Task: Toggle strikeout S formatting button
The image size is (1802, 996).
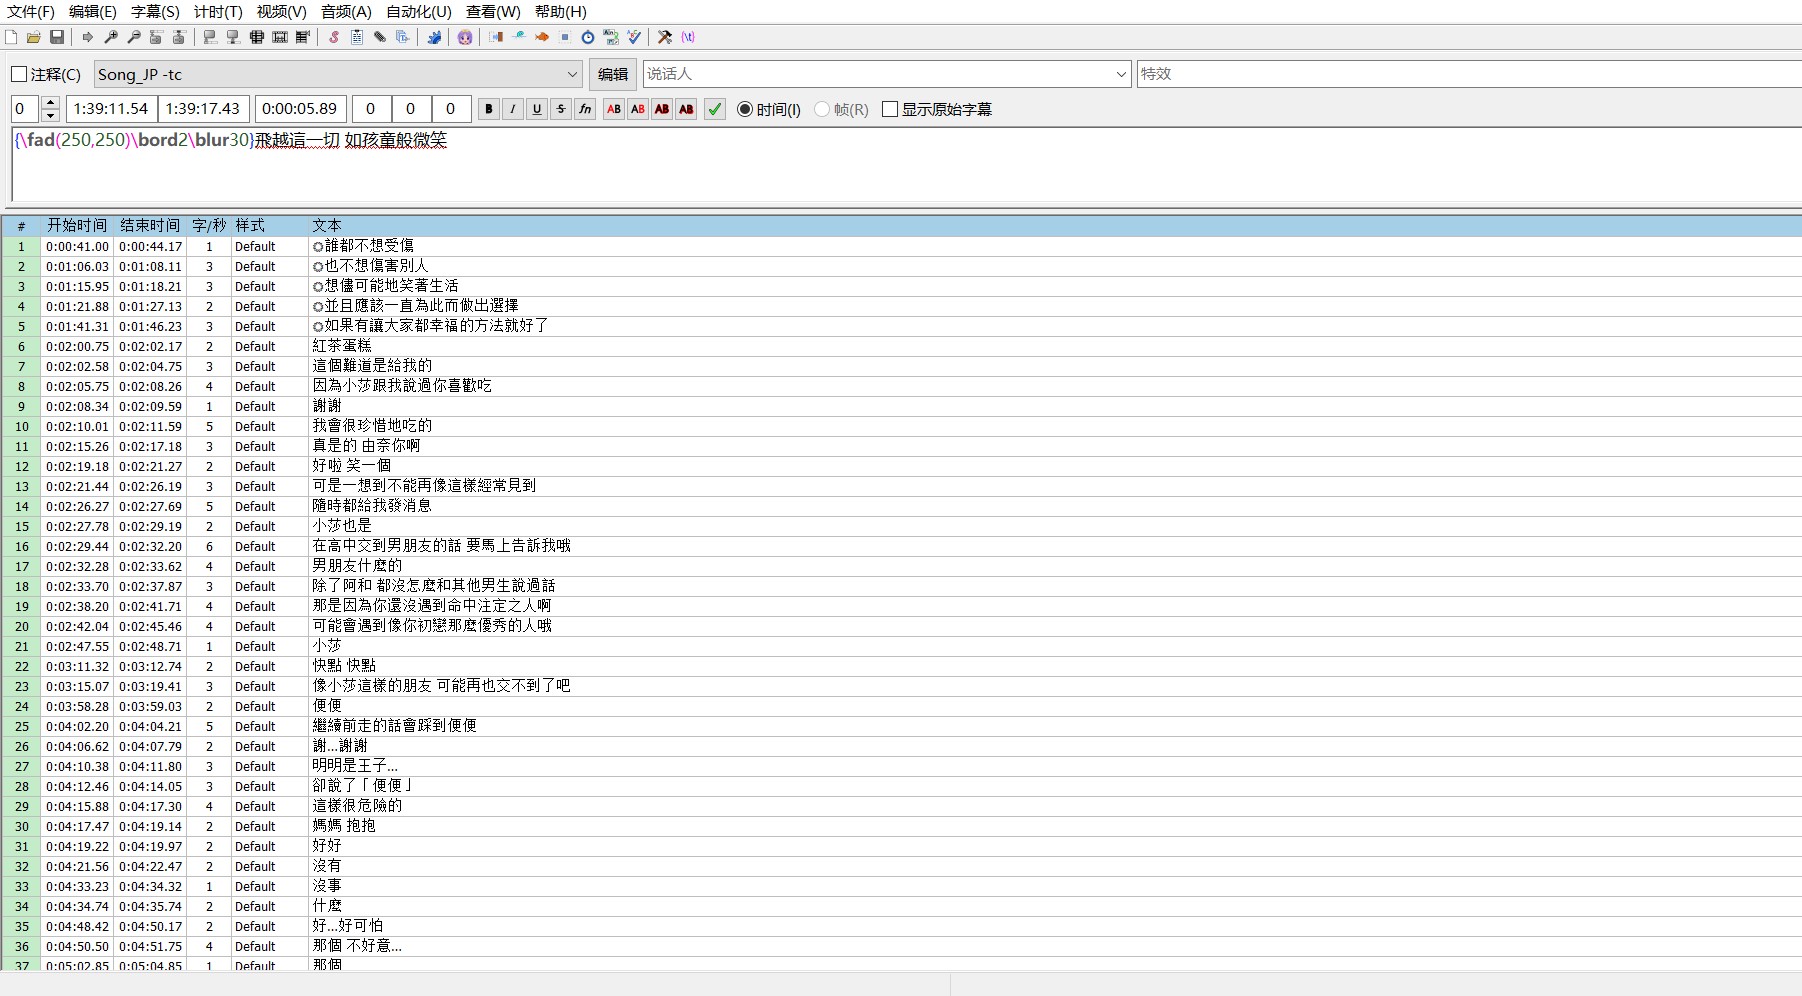Action: (x=561, y=109)
